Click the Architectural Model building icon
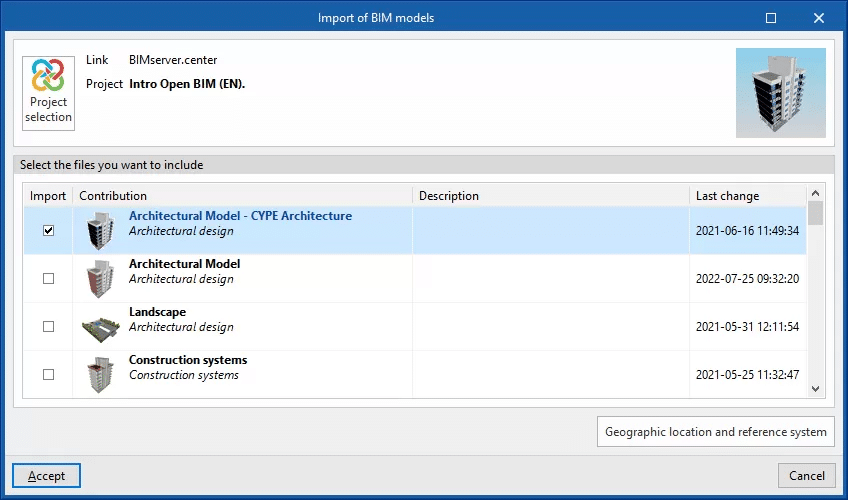 tap(101, 278)
